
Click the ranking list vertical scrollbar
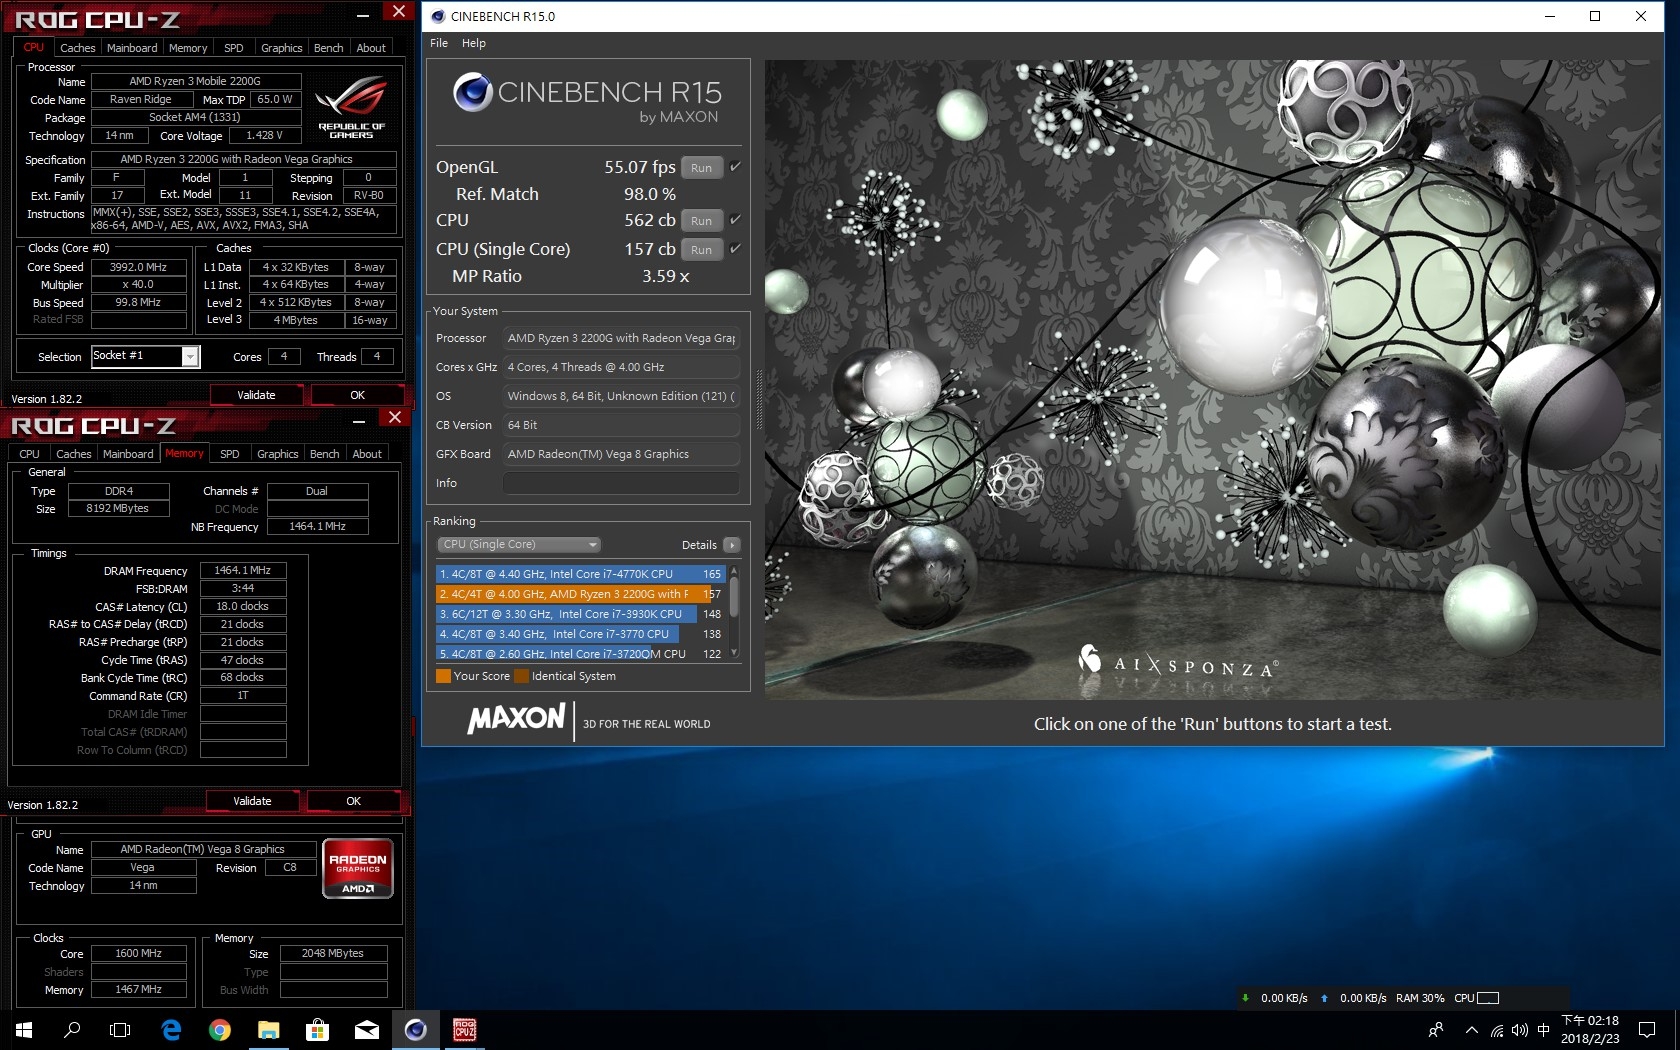tap(734, 611)
